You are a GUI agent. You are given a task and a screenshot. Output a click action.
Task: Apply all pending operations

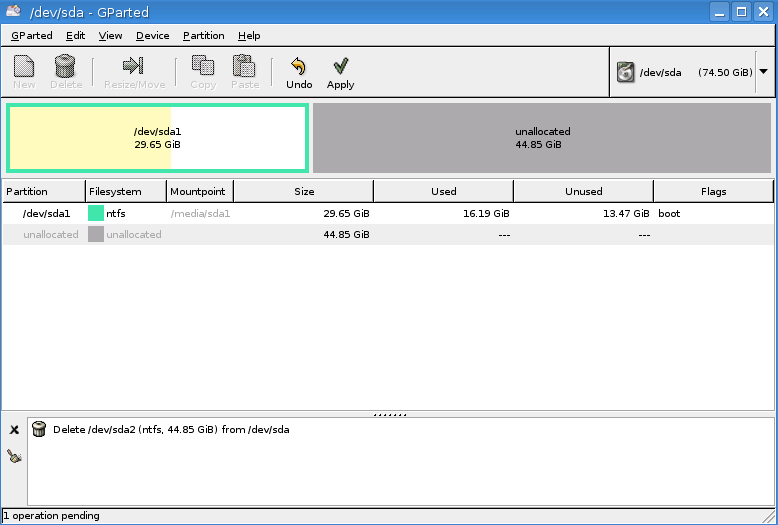click(341, 72)
